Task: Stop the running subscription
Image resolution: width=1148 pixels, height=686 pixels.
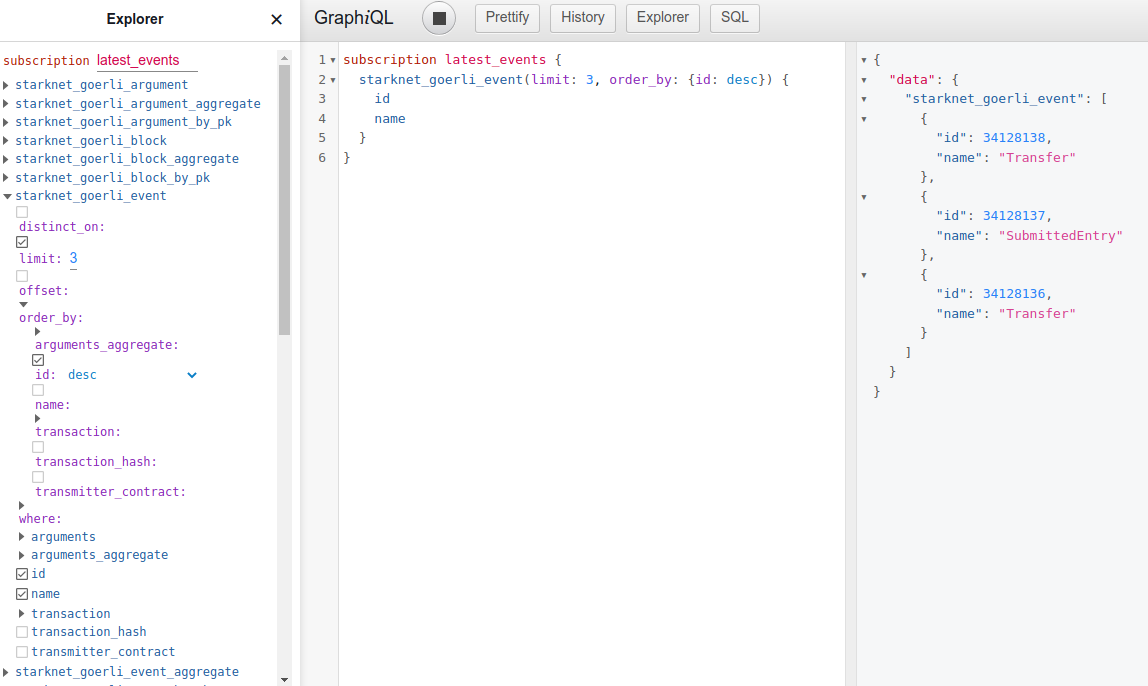Action: (439, 18)
